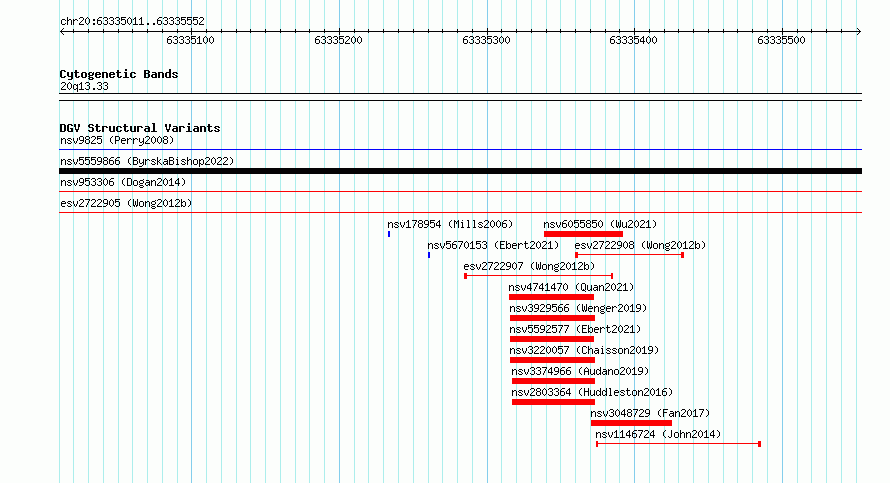Viewport: 890px width, 483px height.
Task: Open the nsv5559866 (ByrskaBishop2022) label
Action: point(147,161)
